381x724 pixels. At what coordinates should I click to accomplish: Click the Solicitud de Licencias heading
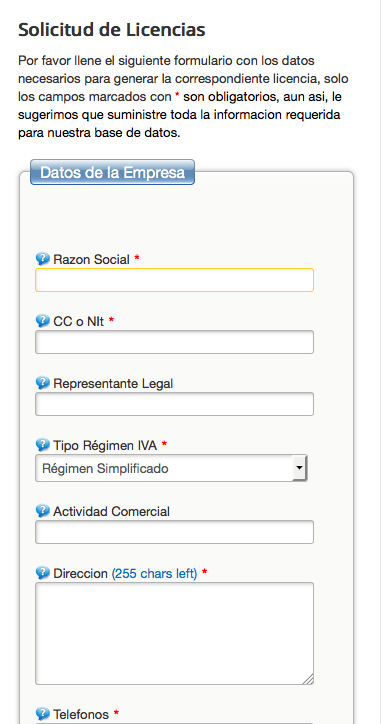pos(112,30)
